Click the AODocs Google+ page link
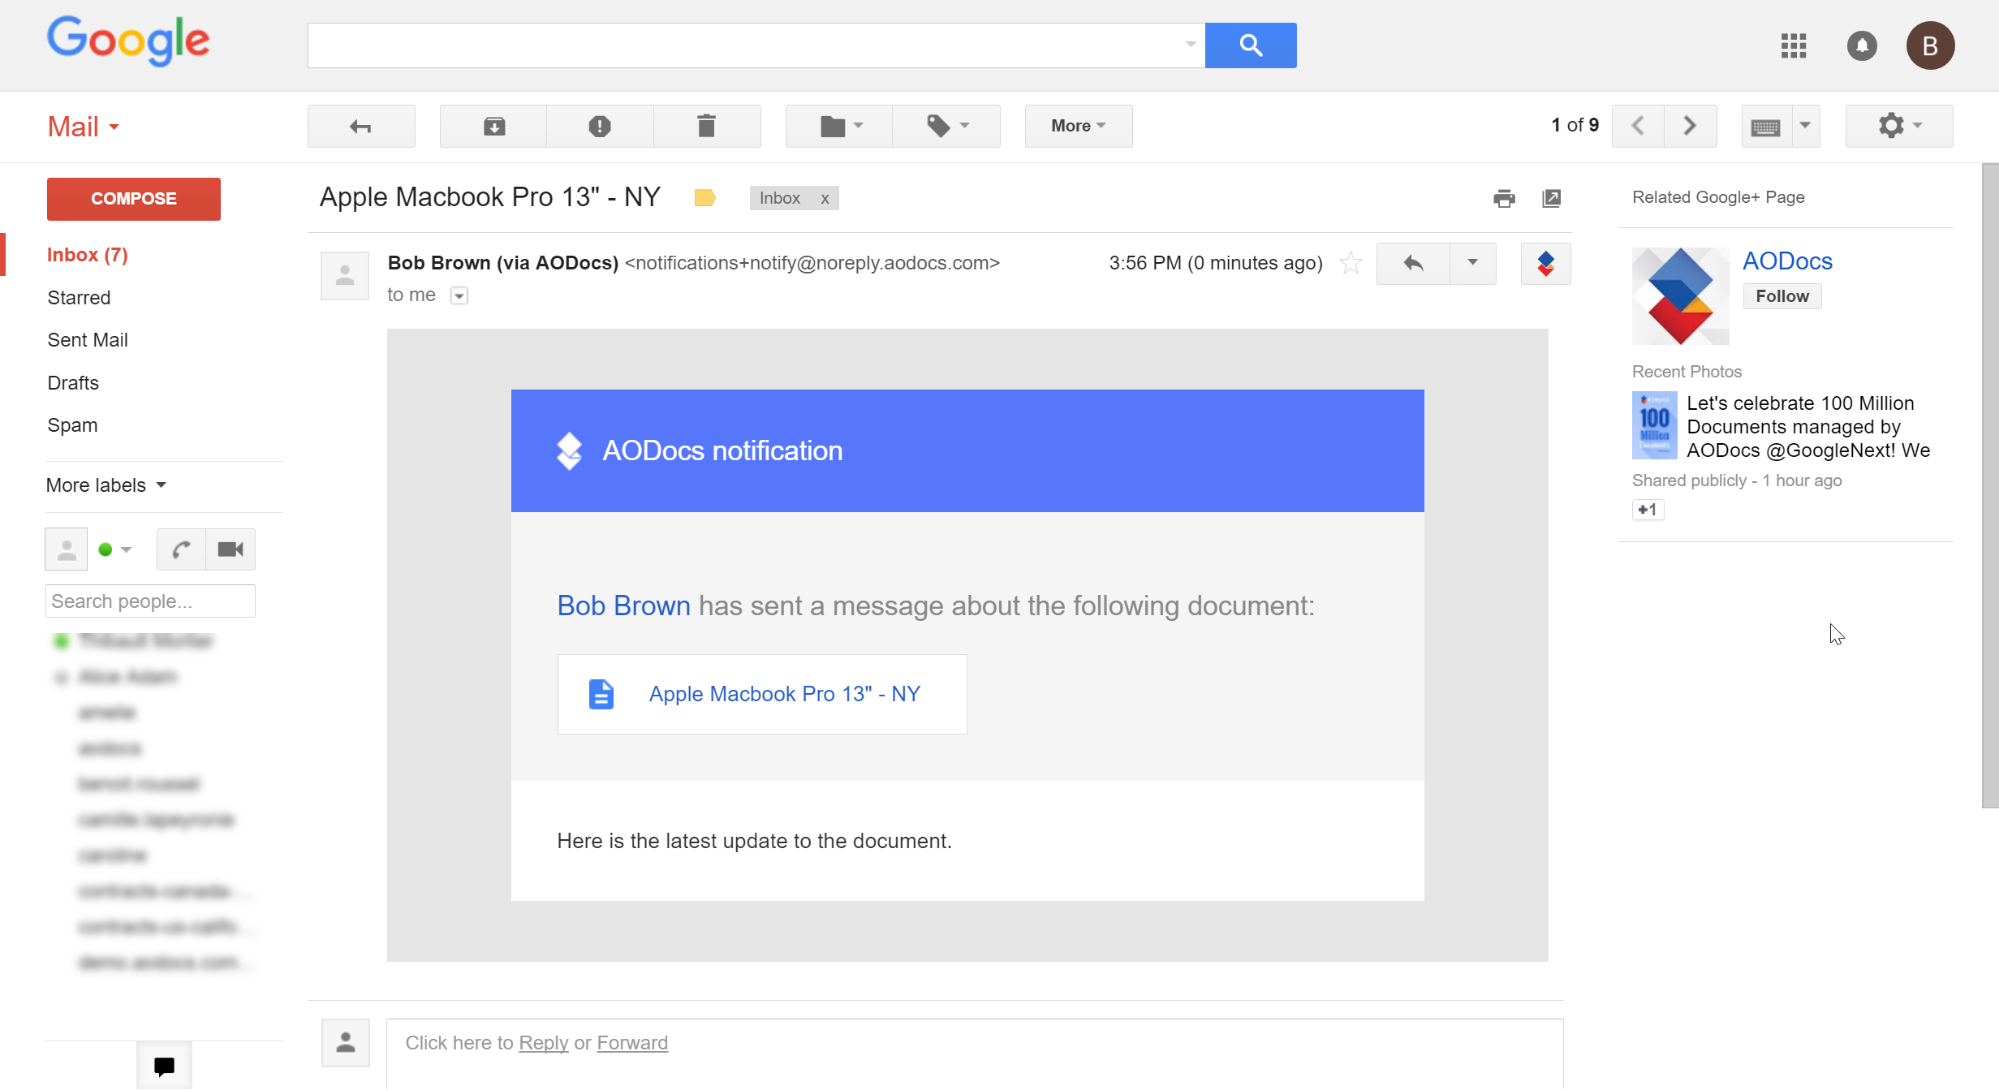Screen dimensions: 1999x1090 point(1787,261)
